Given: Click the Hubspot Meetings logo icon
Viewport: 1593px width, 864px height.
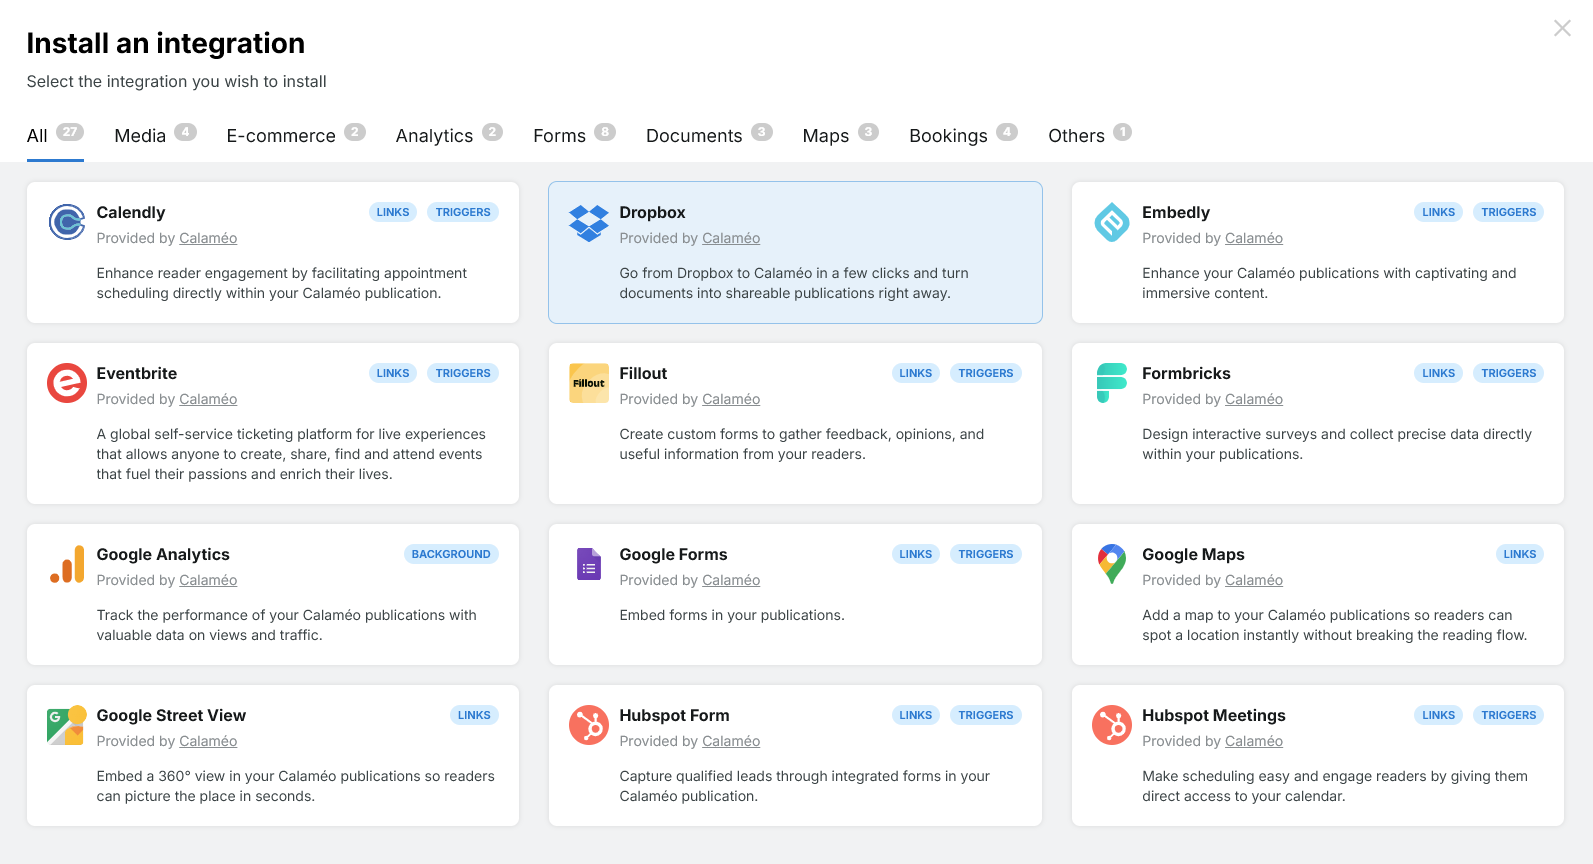Looking at the screenshot, I should tap(1112, 725).
